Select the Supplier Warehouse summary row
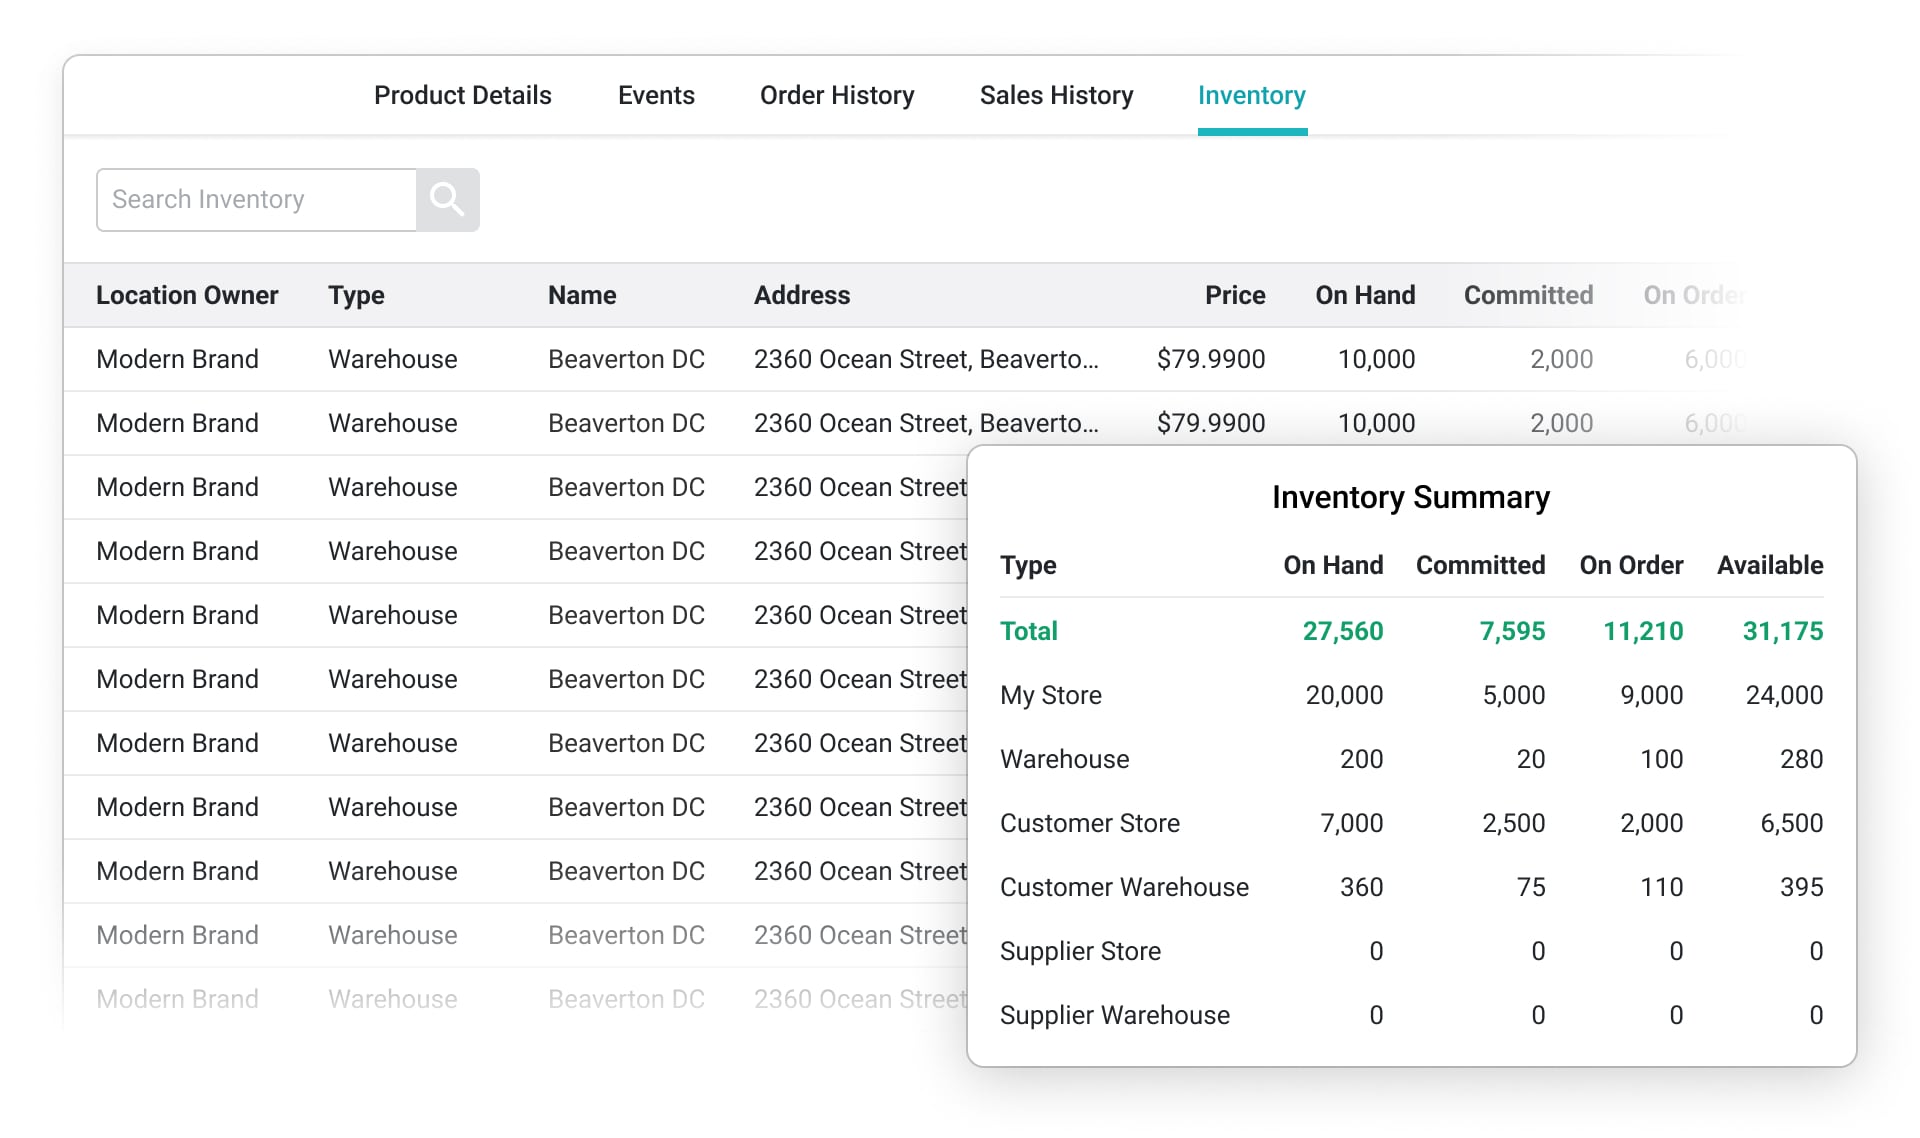The image size is (1920, 1138). tap(1114, 1015)
